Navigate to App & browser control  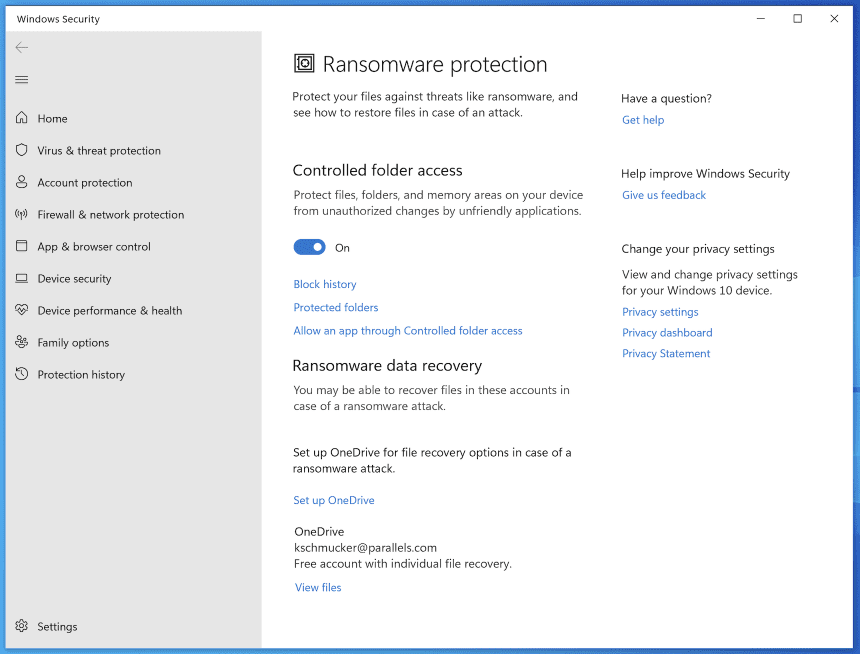coord(93,247)
